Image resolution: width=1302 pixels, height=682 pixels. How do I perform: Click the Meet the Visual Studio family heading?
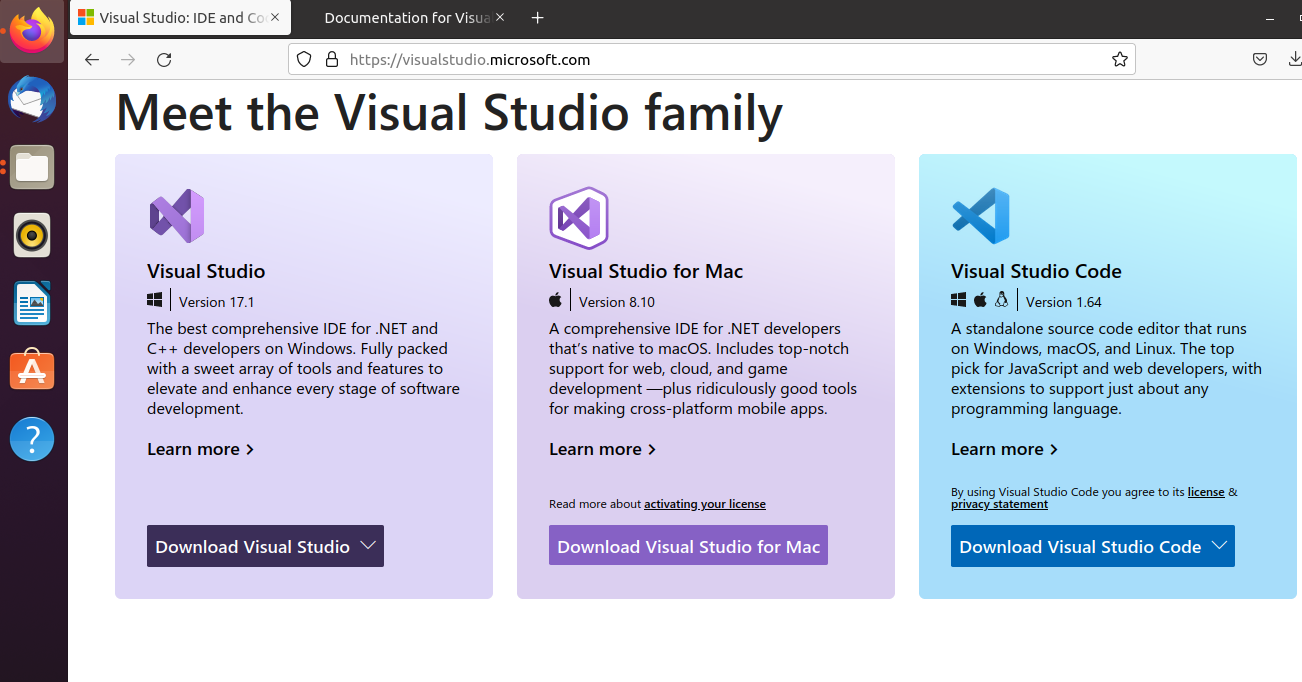point(449,112)
